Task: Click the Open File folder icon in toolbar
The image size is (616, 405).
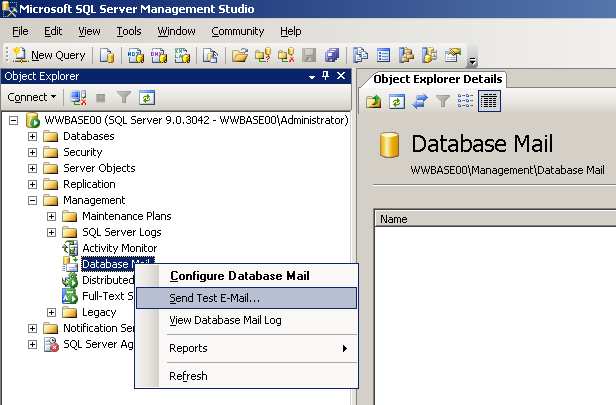Action: tap(240, 55)
